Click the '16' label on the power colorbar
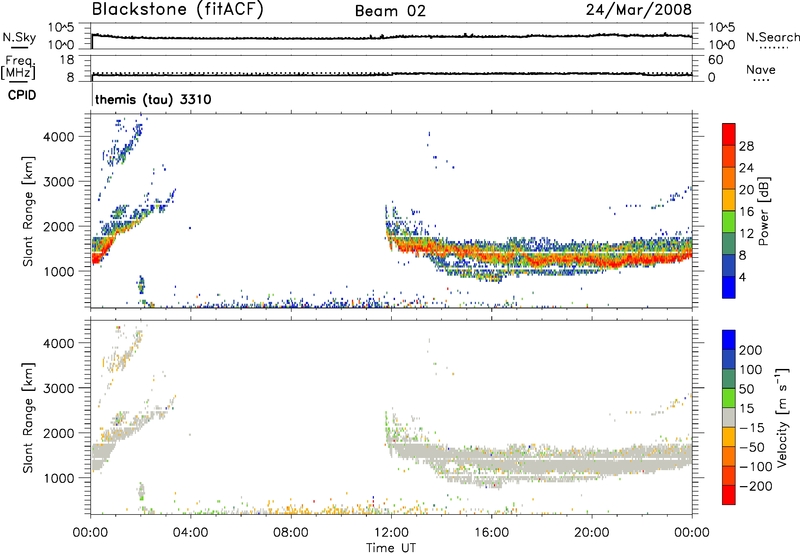Image resolution: width=800 pixels, height=554 pixels. point(746,212)
